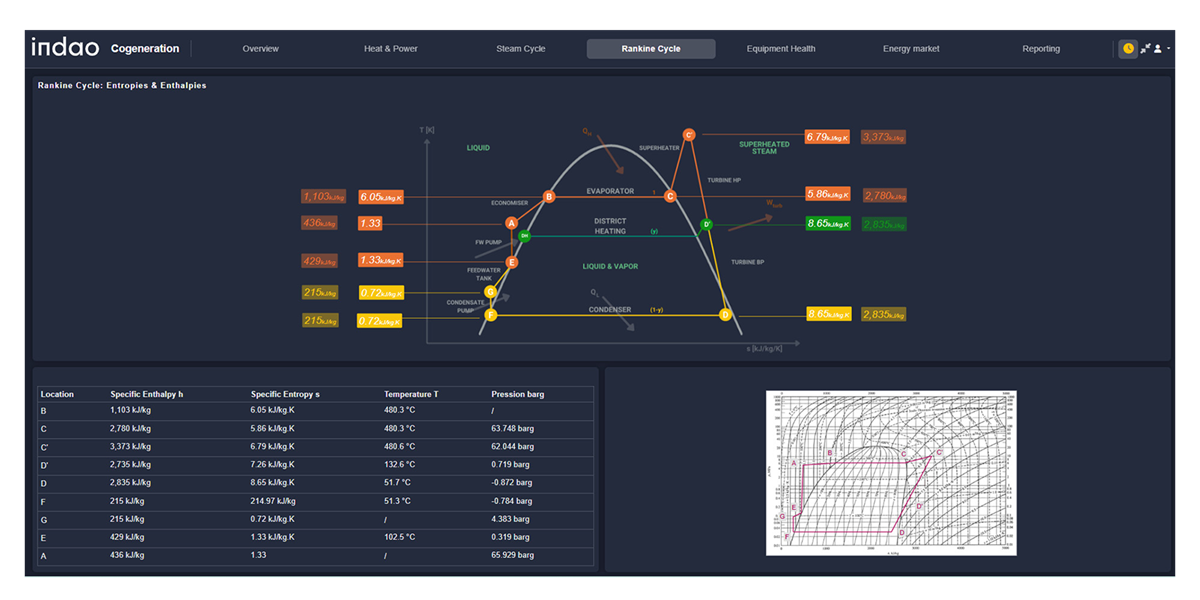Screen dimensions: 1200x600
Task: Open the Equipment Health tab
Action: click(781, 49)
